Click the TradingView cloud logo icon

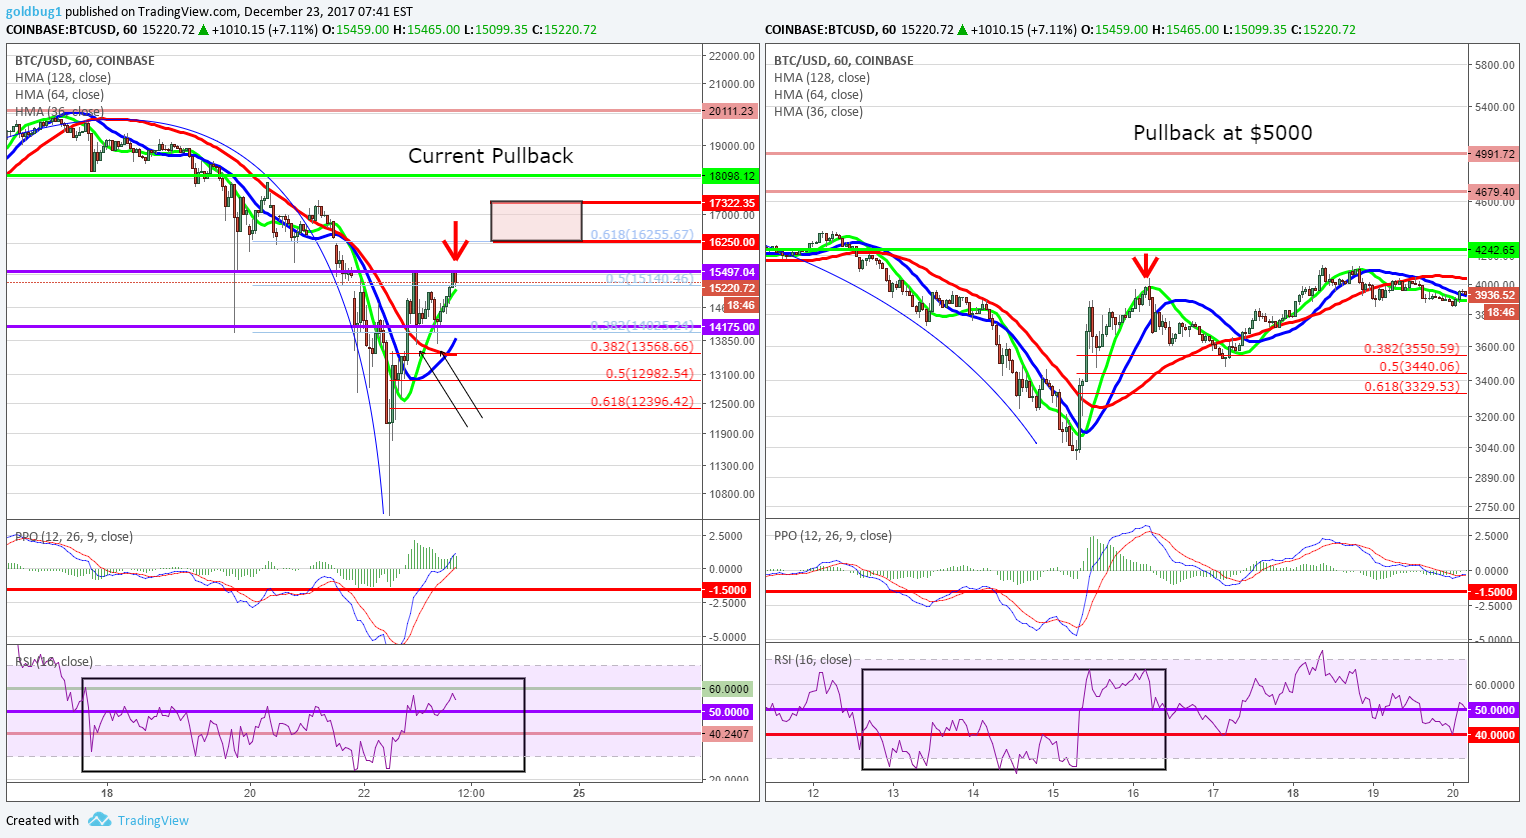click(x=99, y=820)
